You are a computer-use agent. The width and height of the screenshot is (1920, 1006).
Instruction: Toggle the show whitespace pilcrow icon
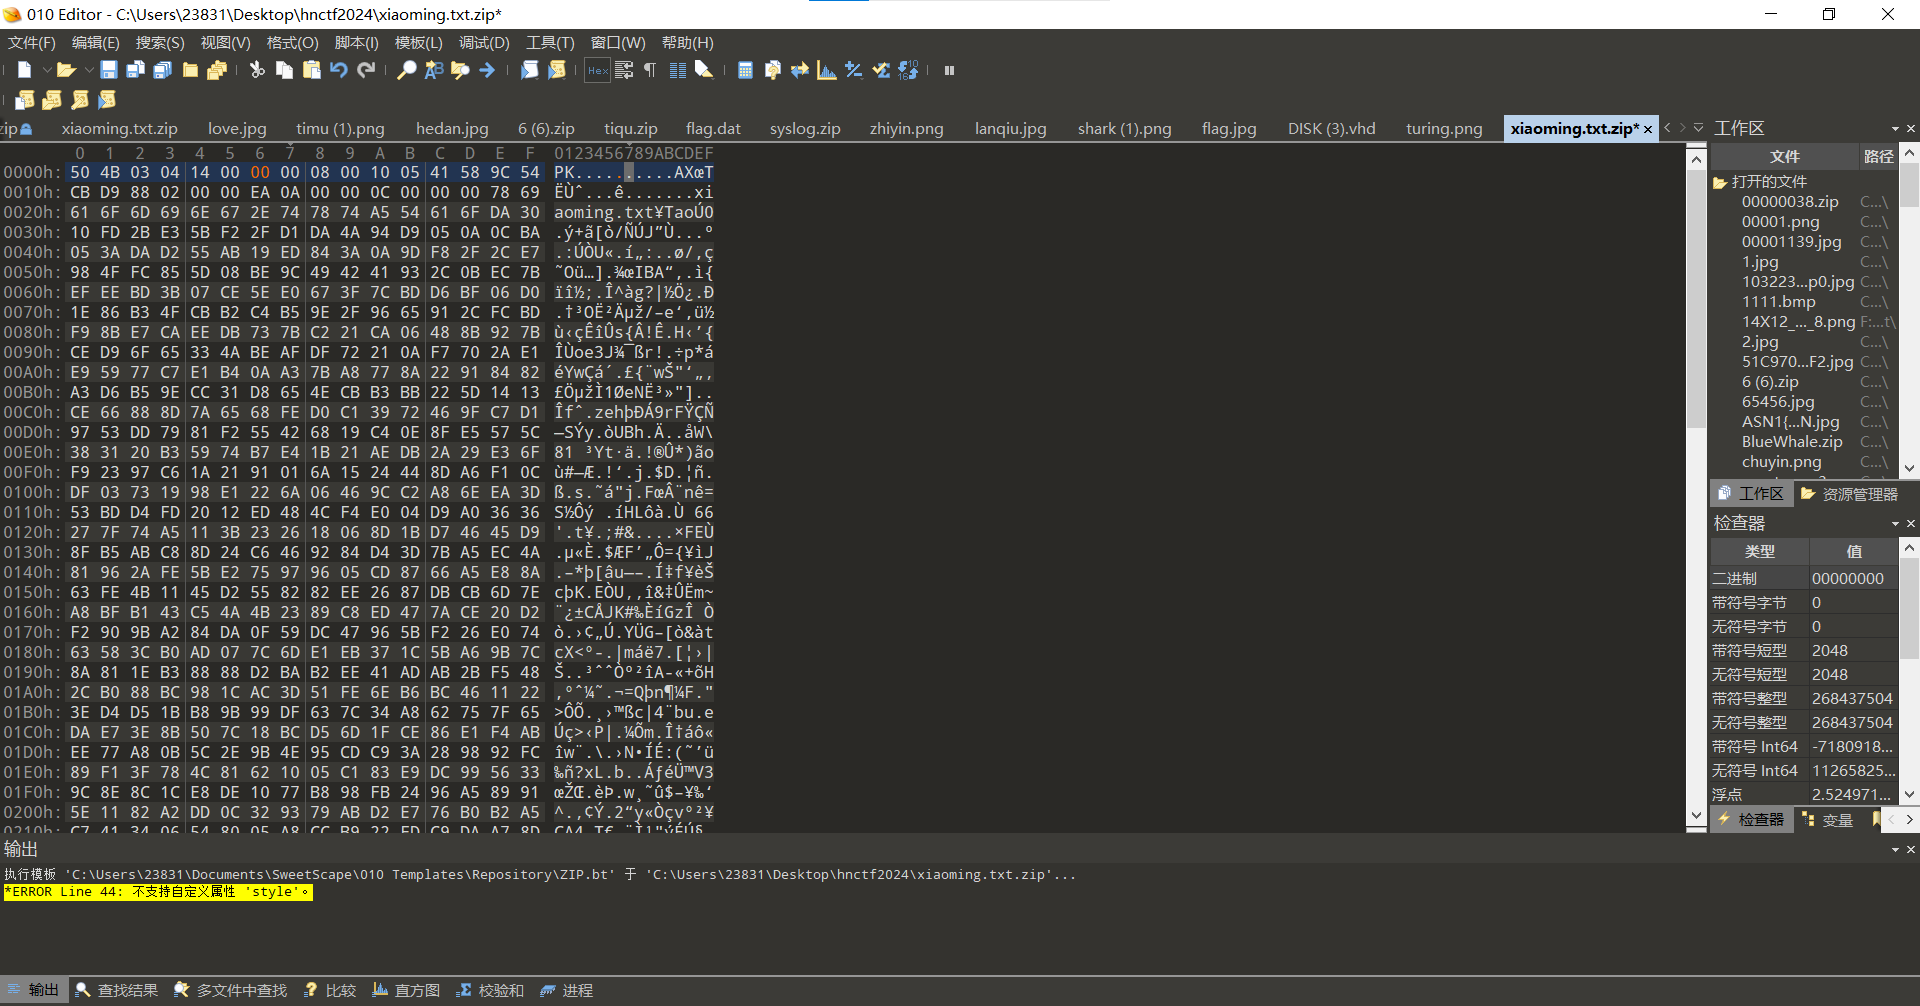[x=650, y=70]
